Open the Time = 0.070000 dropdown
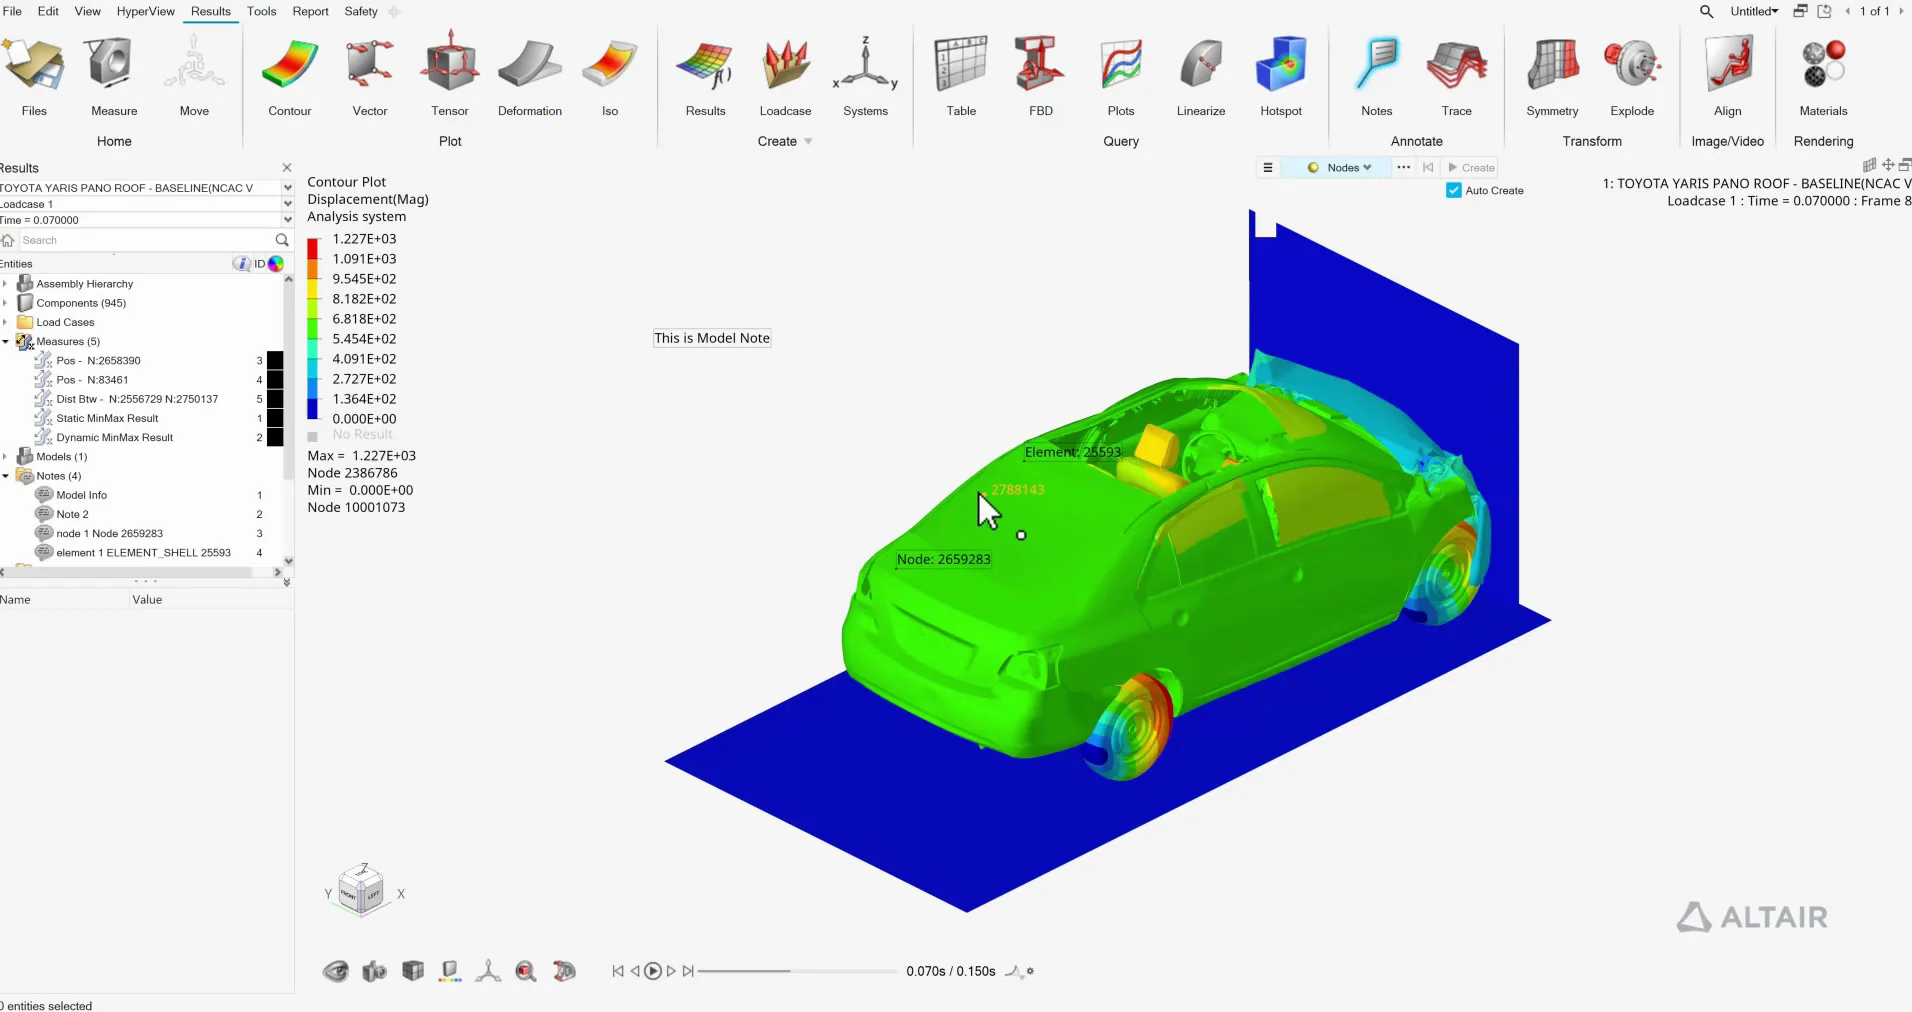1912x1012 pixels. tap(287, 220)
